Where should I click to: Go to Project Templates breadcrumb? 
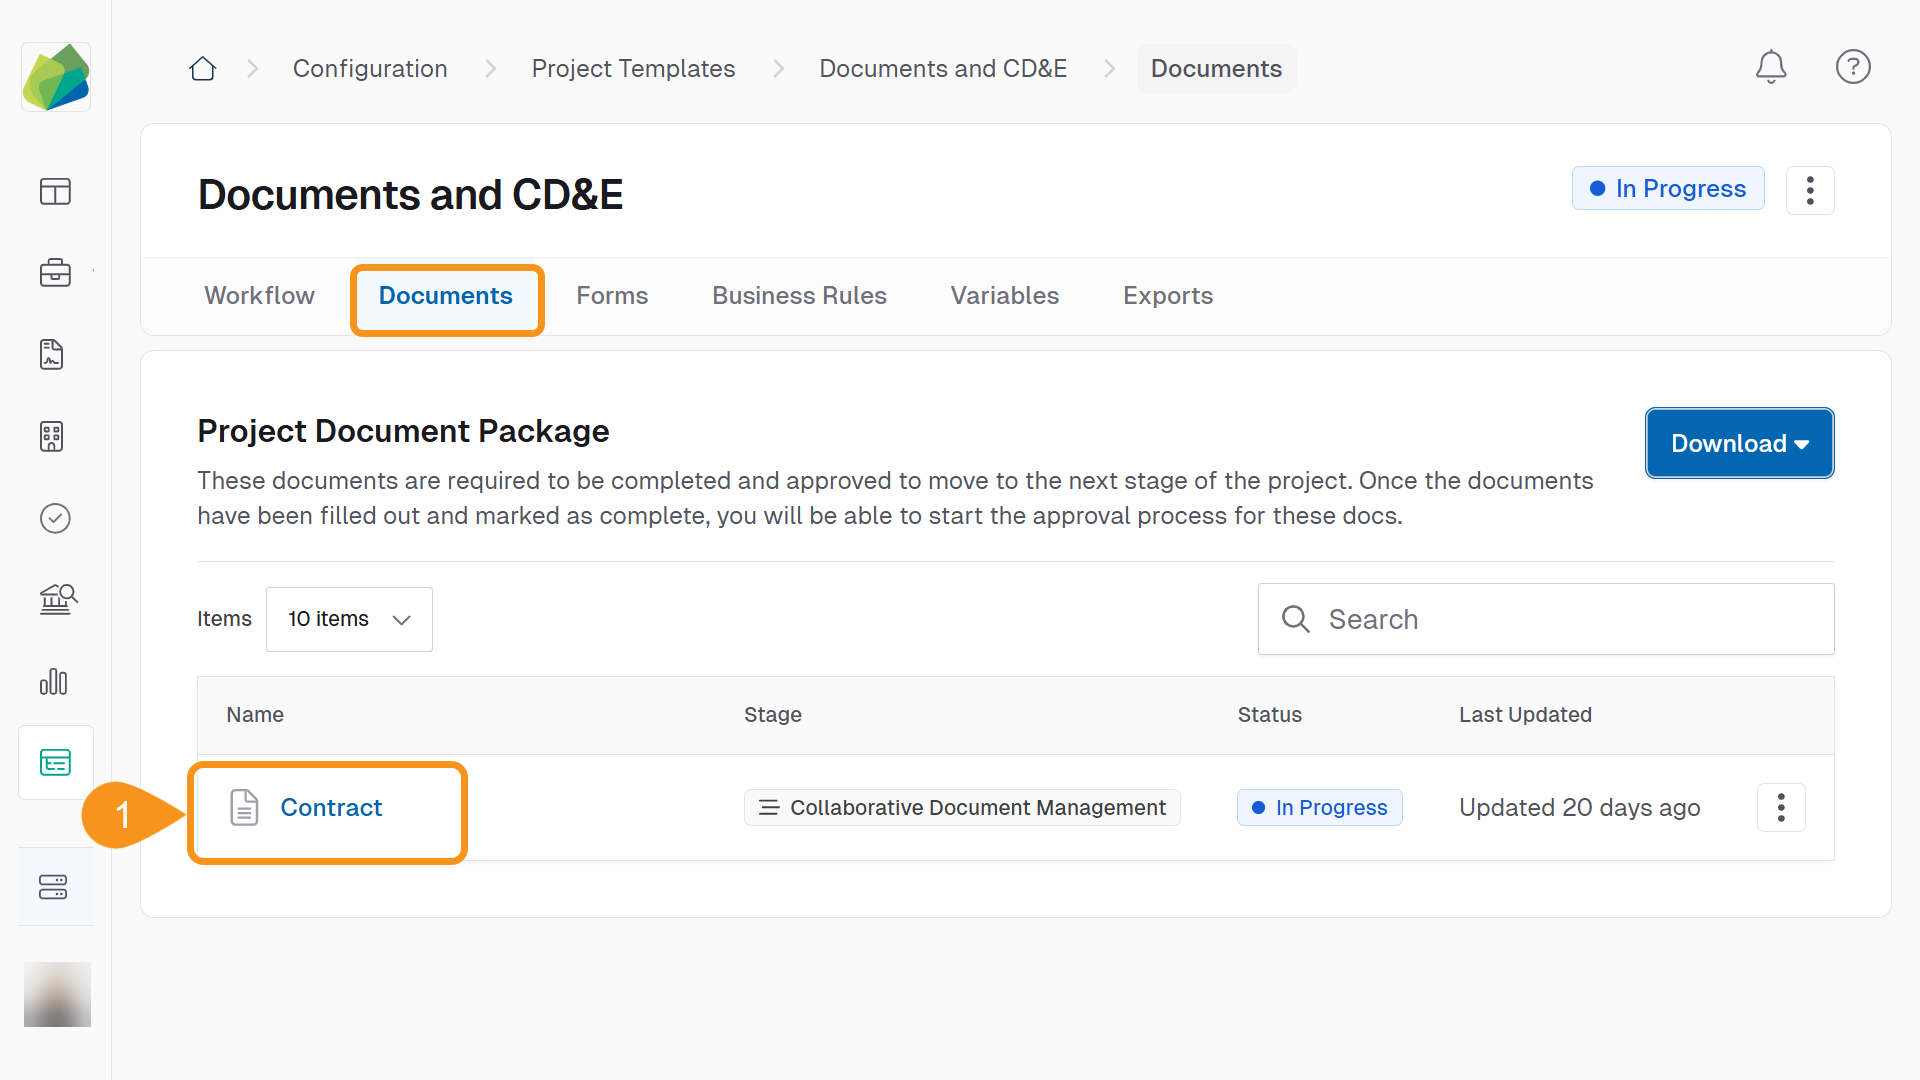(633, 69)
